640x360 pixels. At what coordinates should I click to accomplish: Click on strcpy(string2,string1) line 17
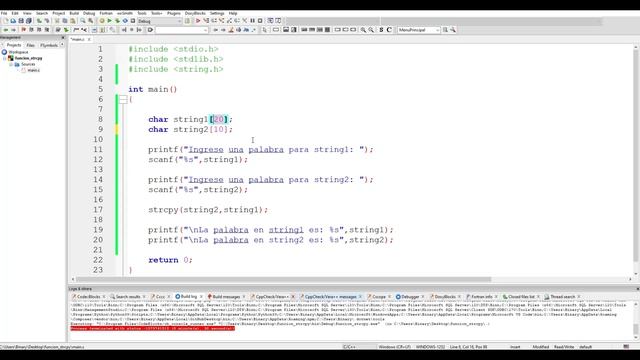[x=208, y=210]
